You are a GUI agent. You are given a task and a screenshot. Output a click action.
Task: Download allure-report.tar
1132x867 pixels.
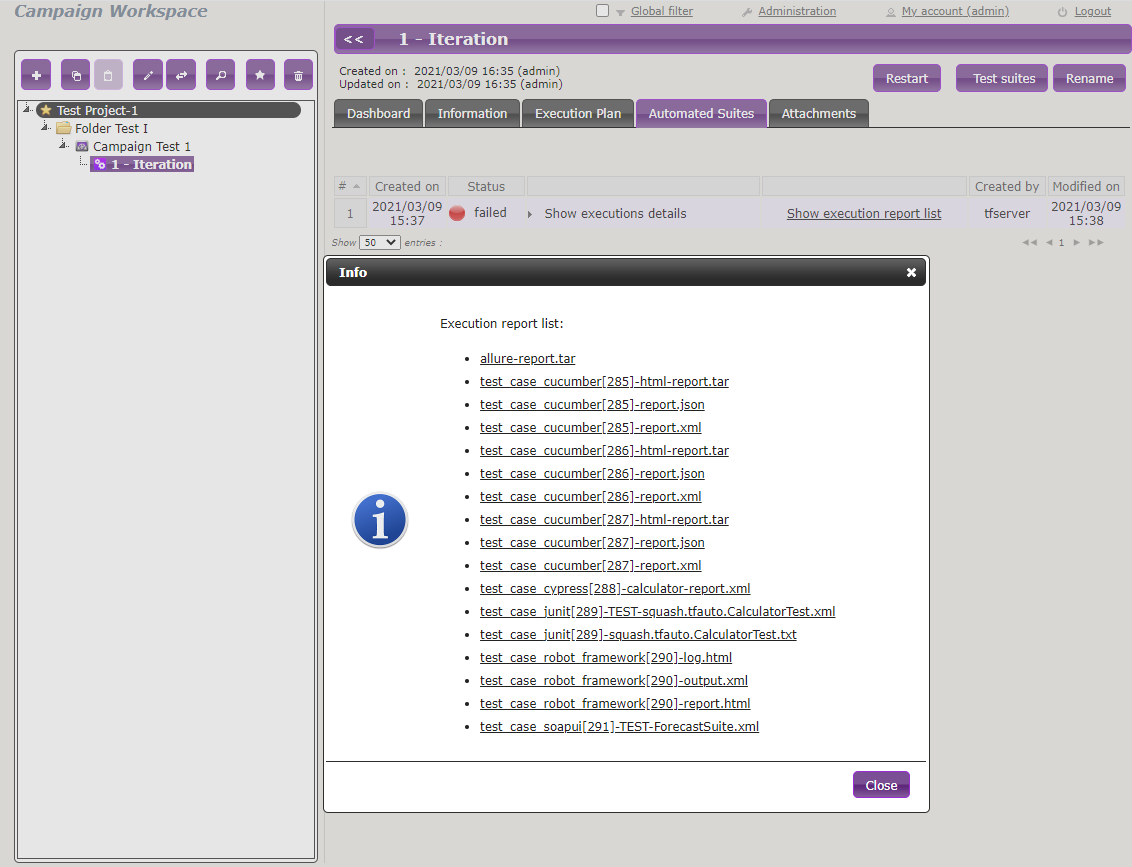[x=527, y=359]
